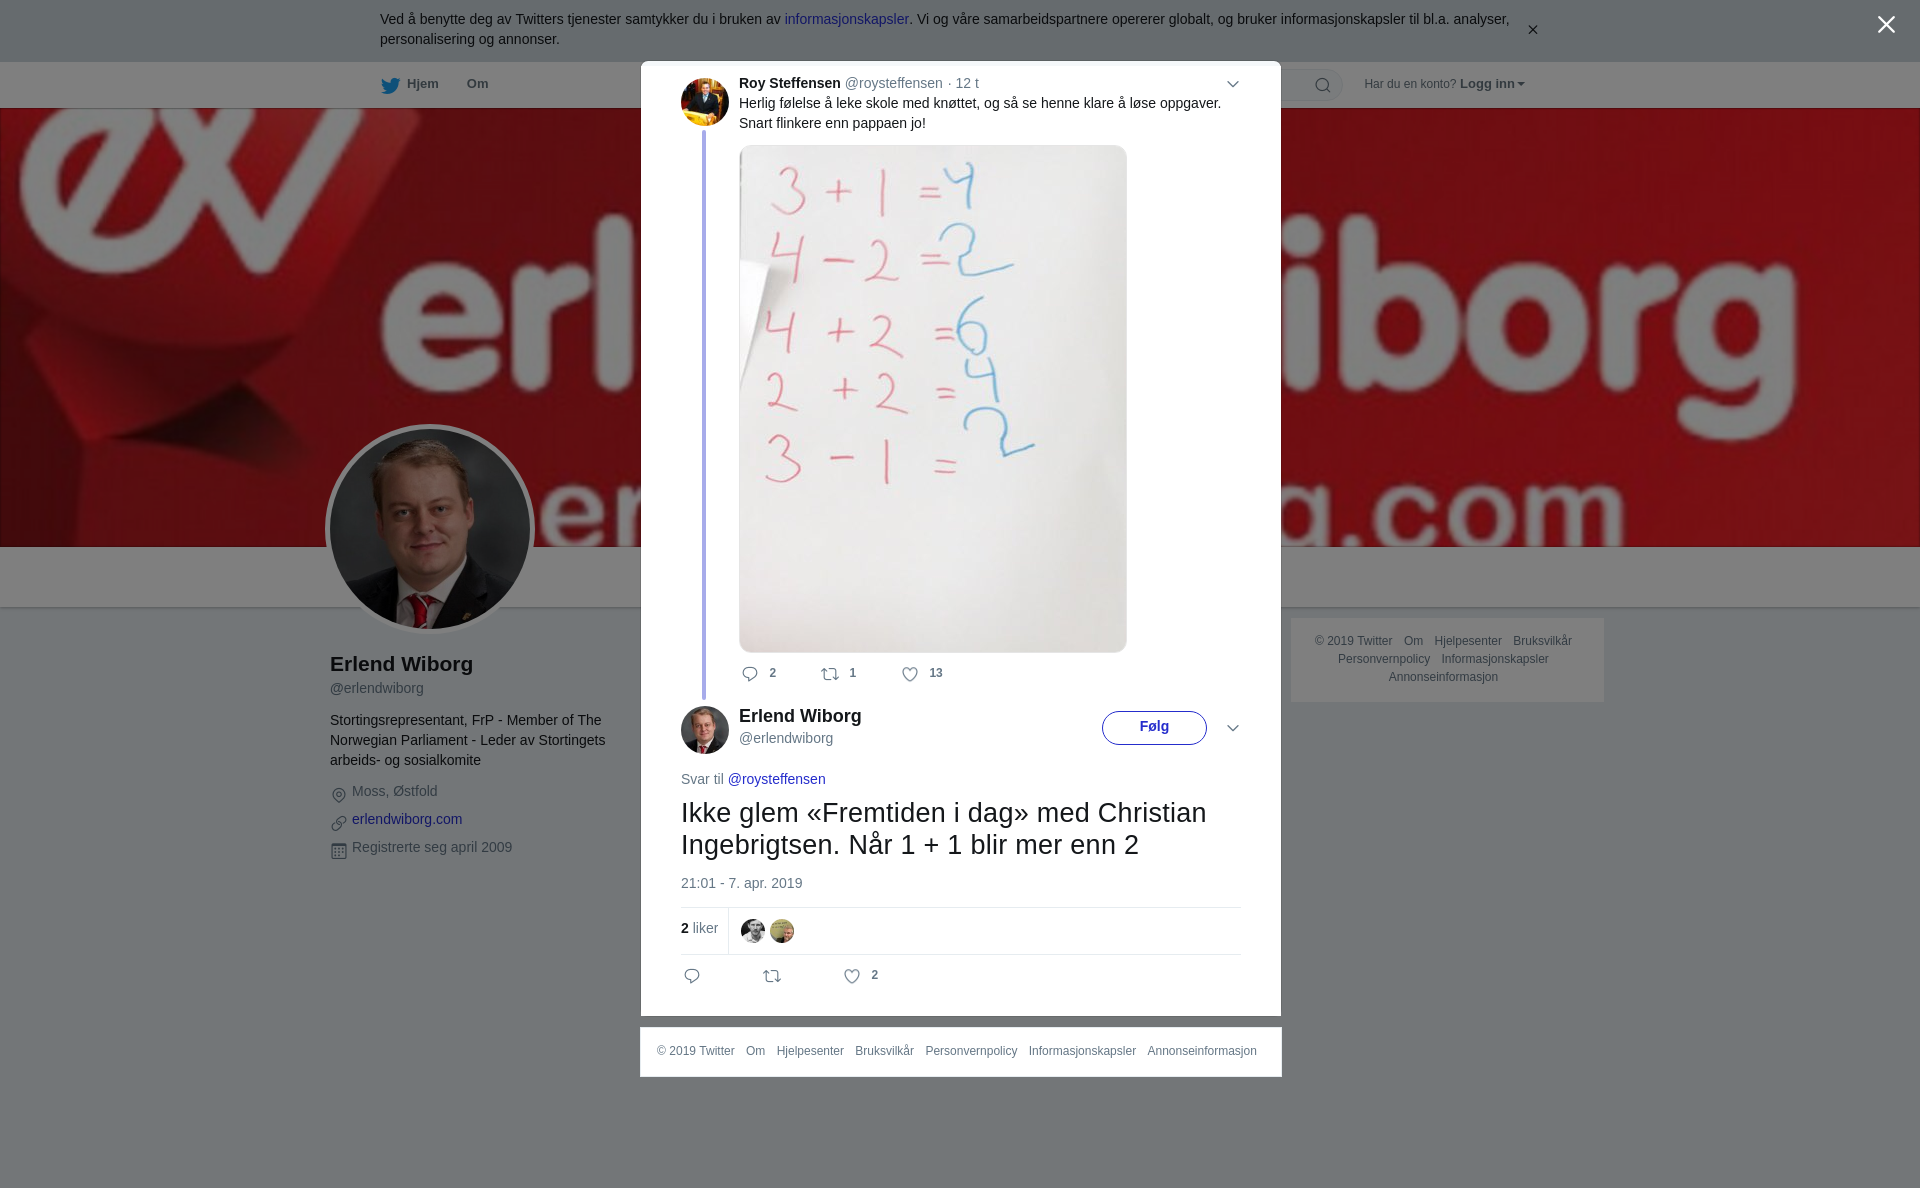View first liker's avatar beside 2 liker

tap(753, 931)
